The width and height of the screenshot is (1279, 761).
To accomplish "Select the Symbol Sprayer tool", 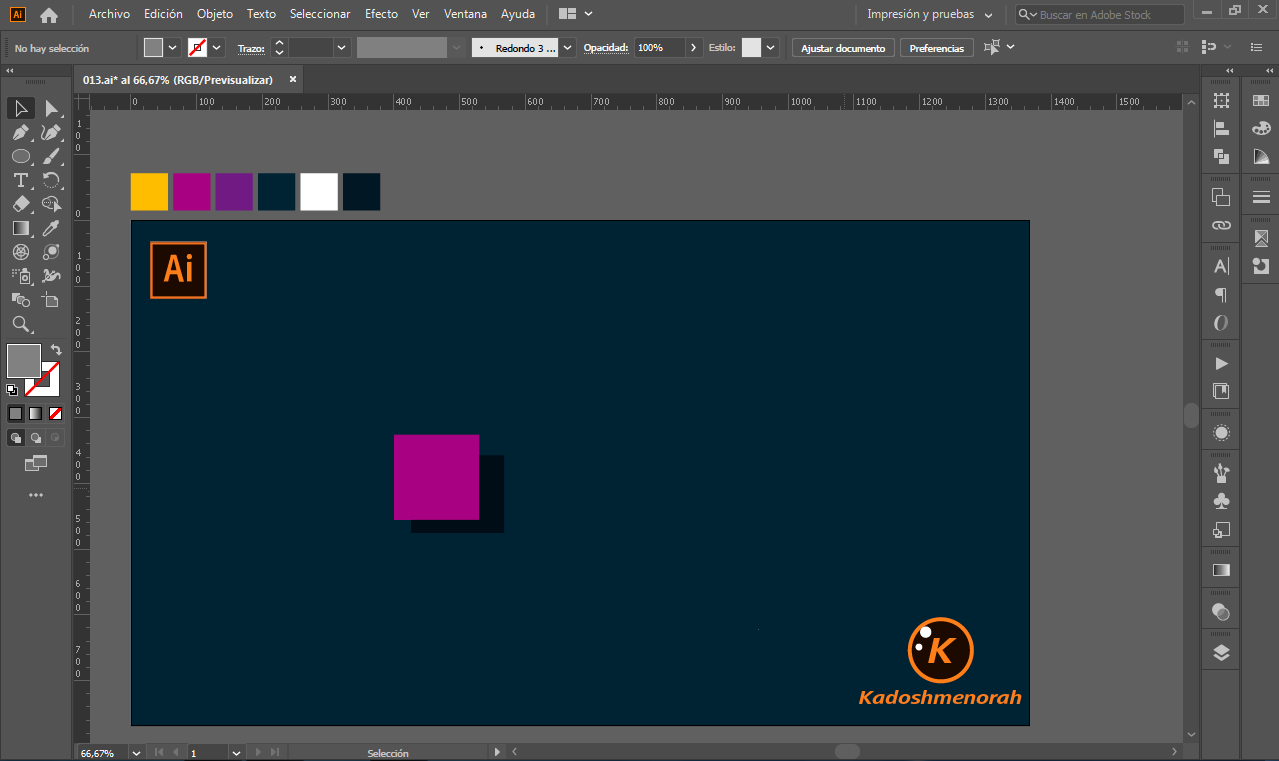I will point(21,276).
